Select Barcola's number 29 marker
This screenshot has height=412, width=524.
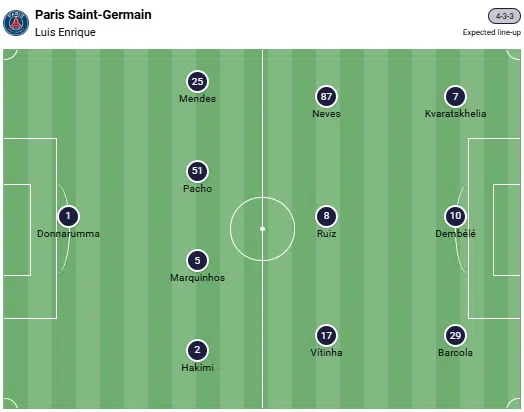(x=455, y=335)
